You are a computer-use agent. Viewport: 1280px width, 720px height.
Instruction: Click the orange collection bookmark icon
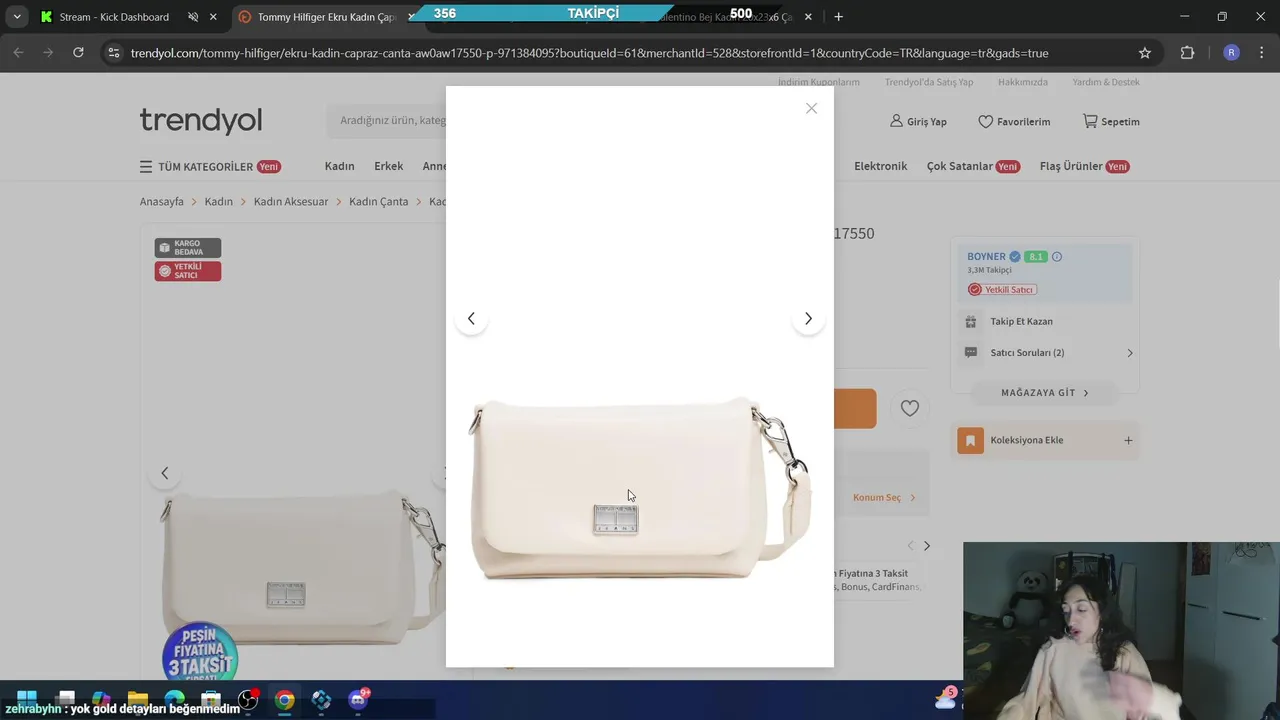pos(970,440)
